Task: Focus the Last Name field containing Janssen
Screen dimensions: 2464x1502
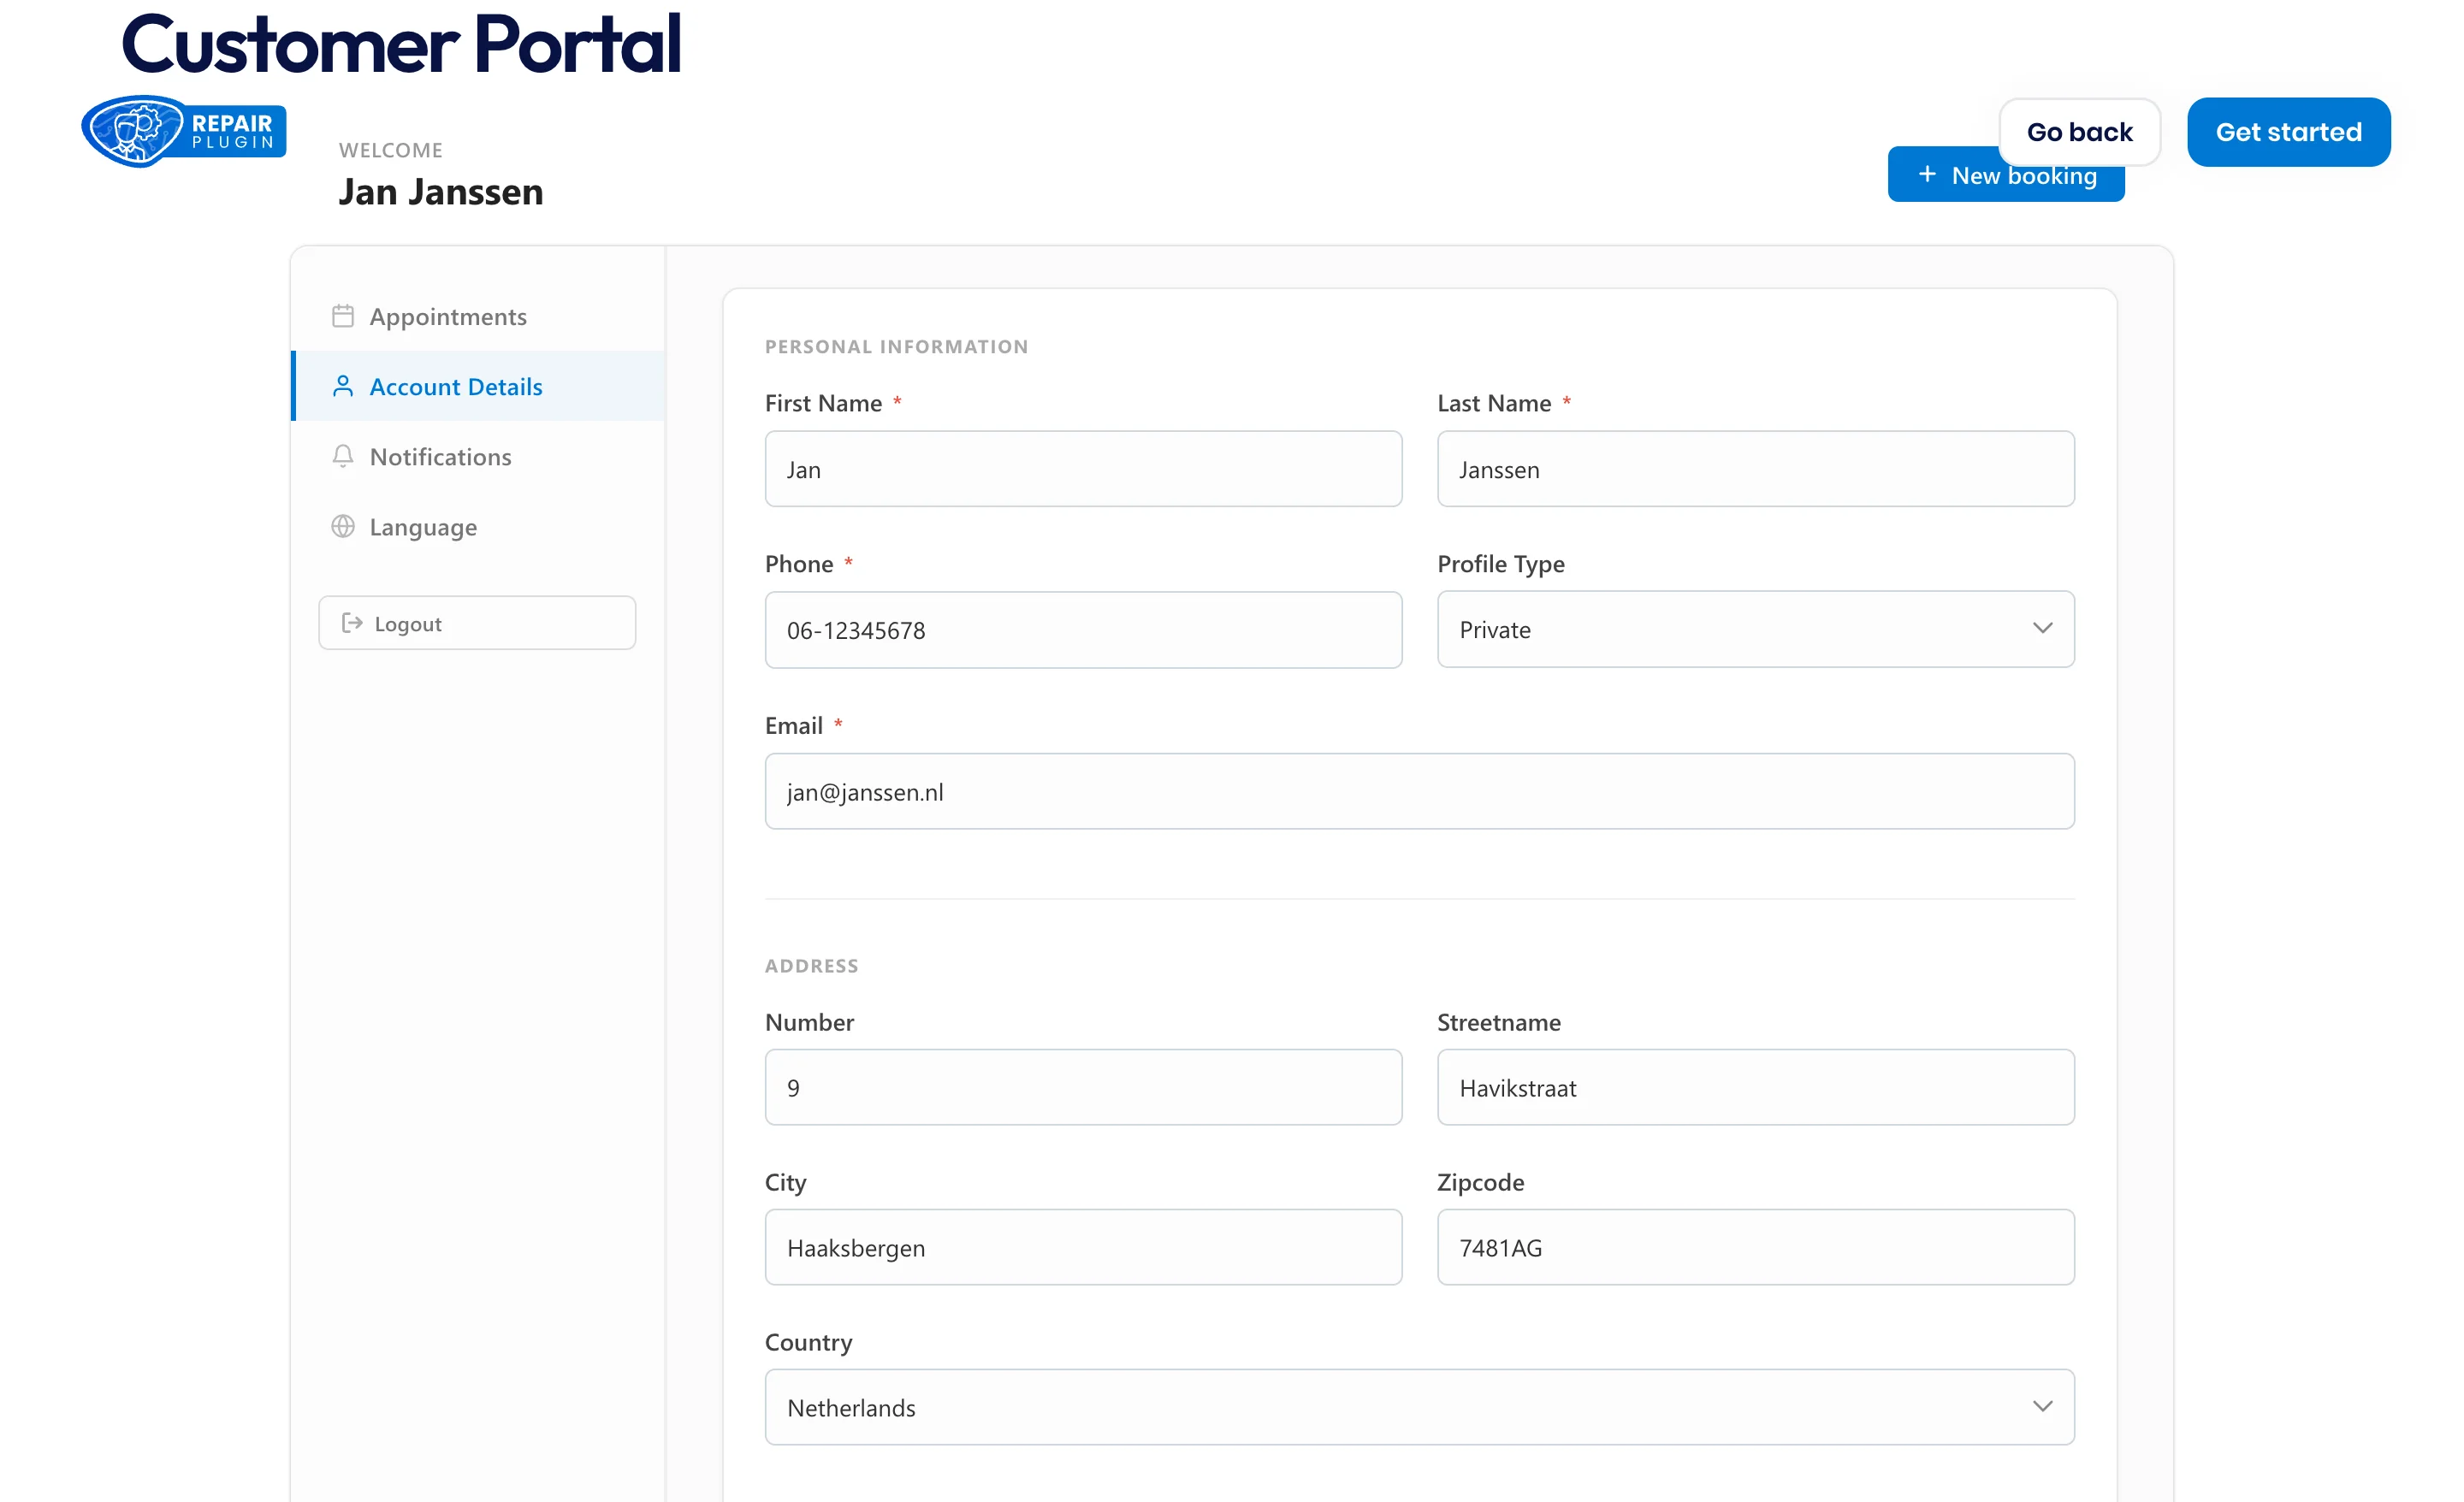Action: [1756, 469]
